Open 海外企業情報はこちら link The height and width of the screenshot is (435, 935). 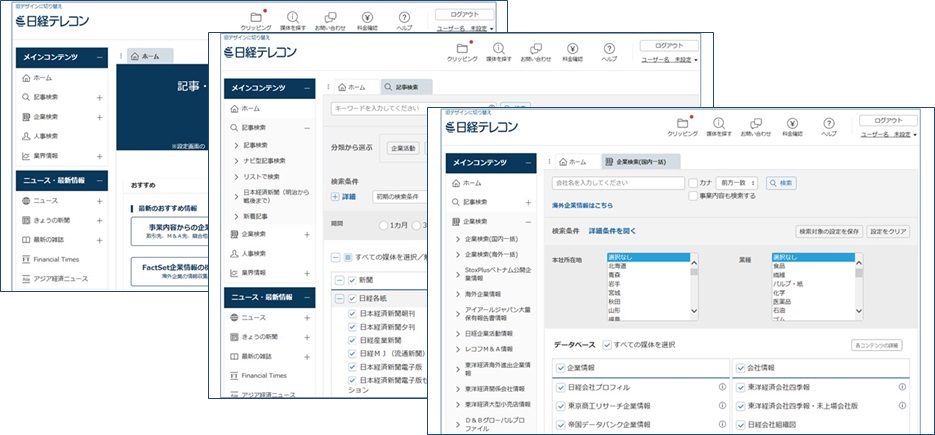point(582,205)
